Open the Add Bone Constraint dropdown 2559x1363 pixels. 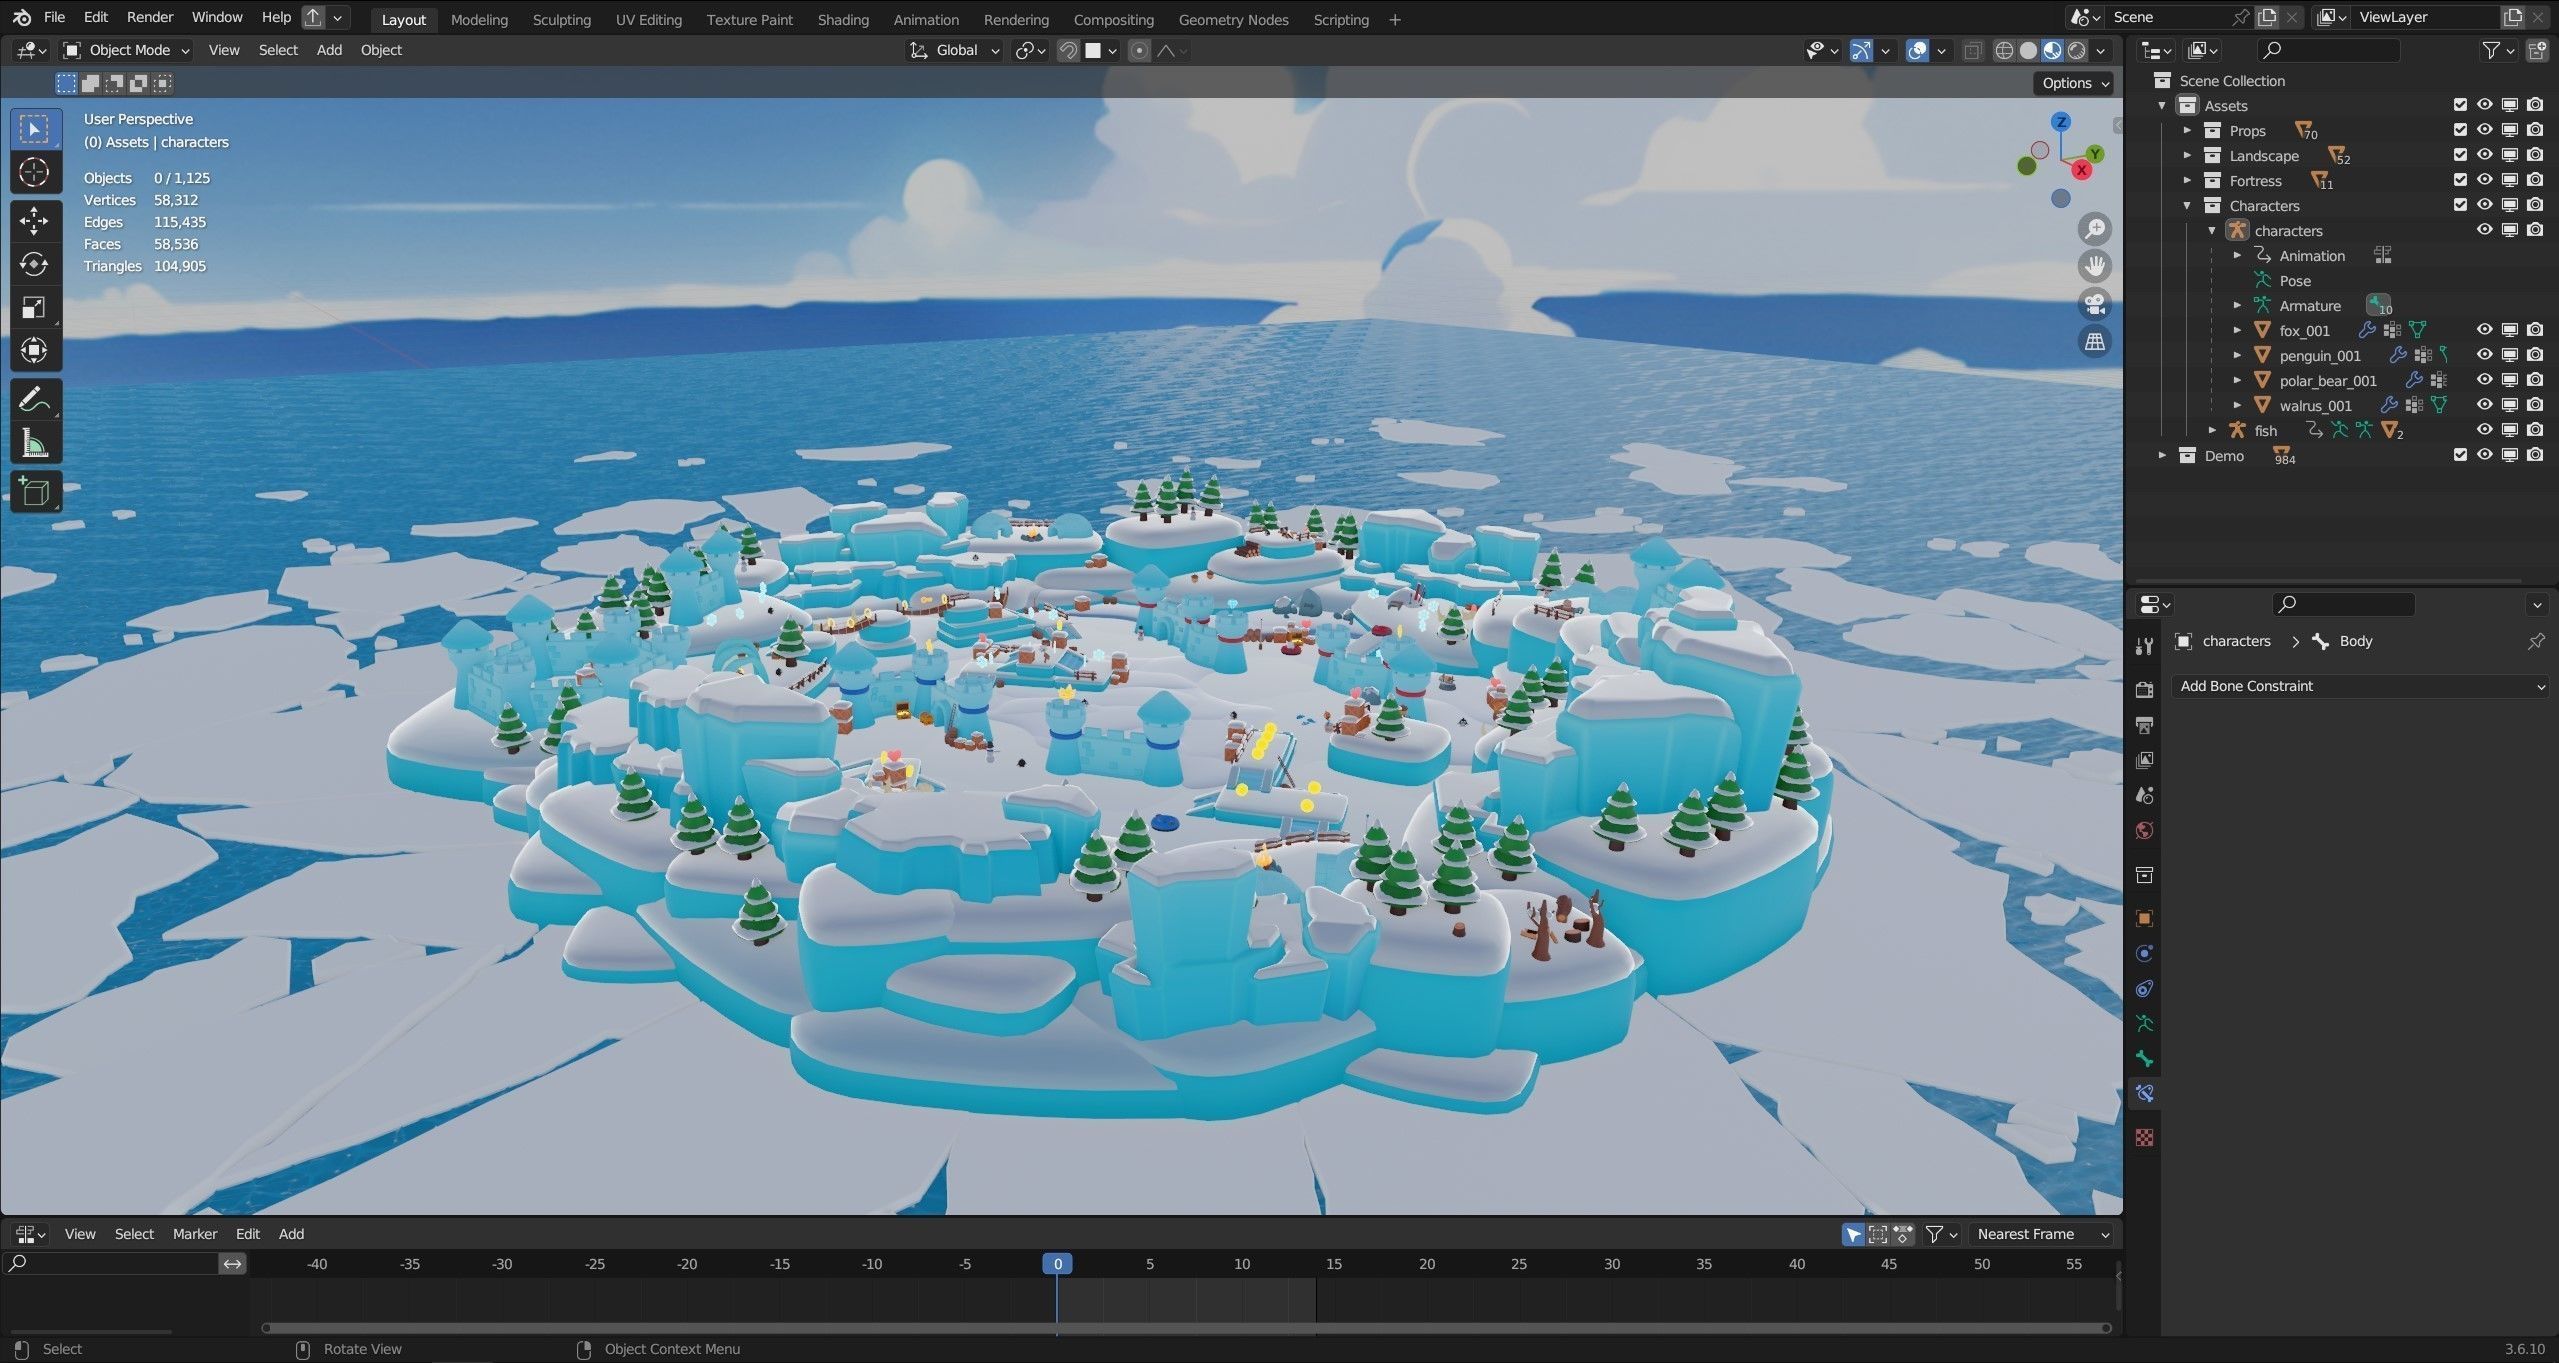[2360, 686]
